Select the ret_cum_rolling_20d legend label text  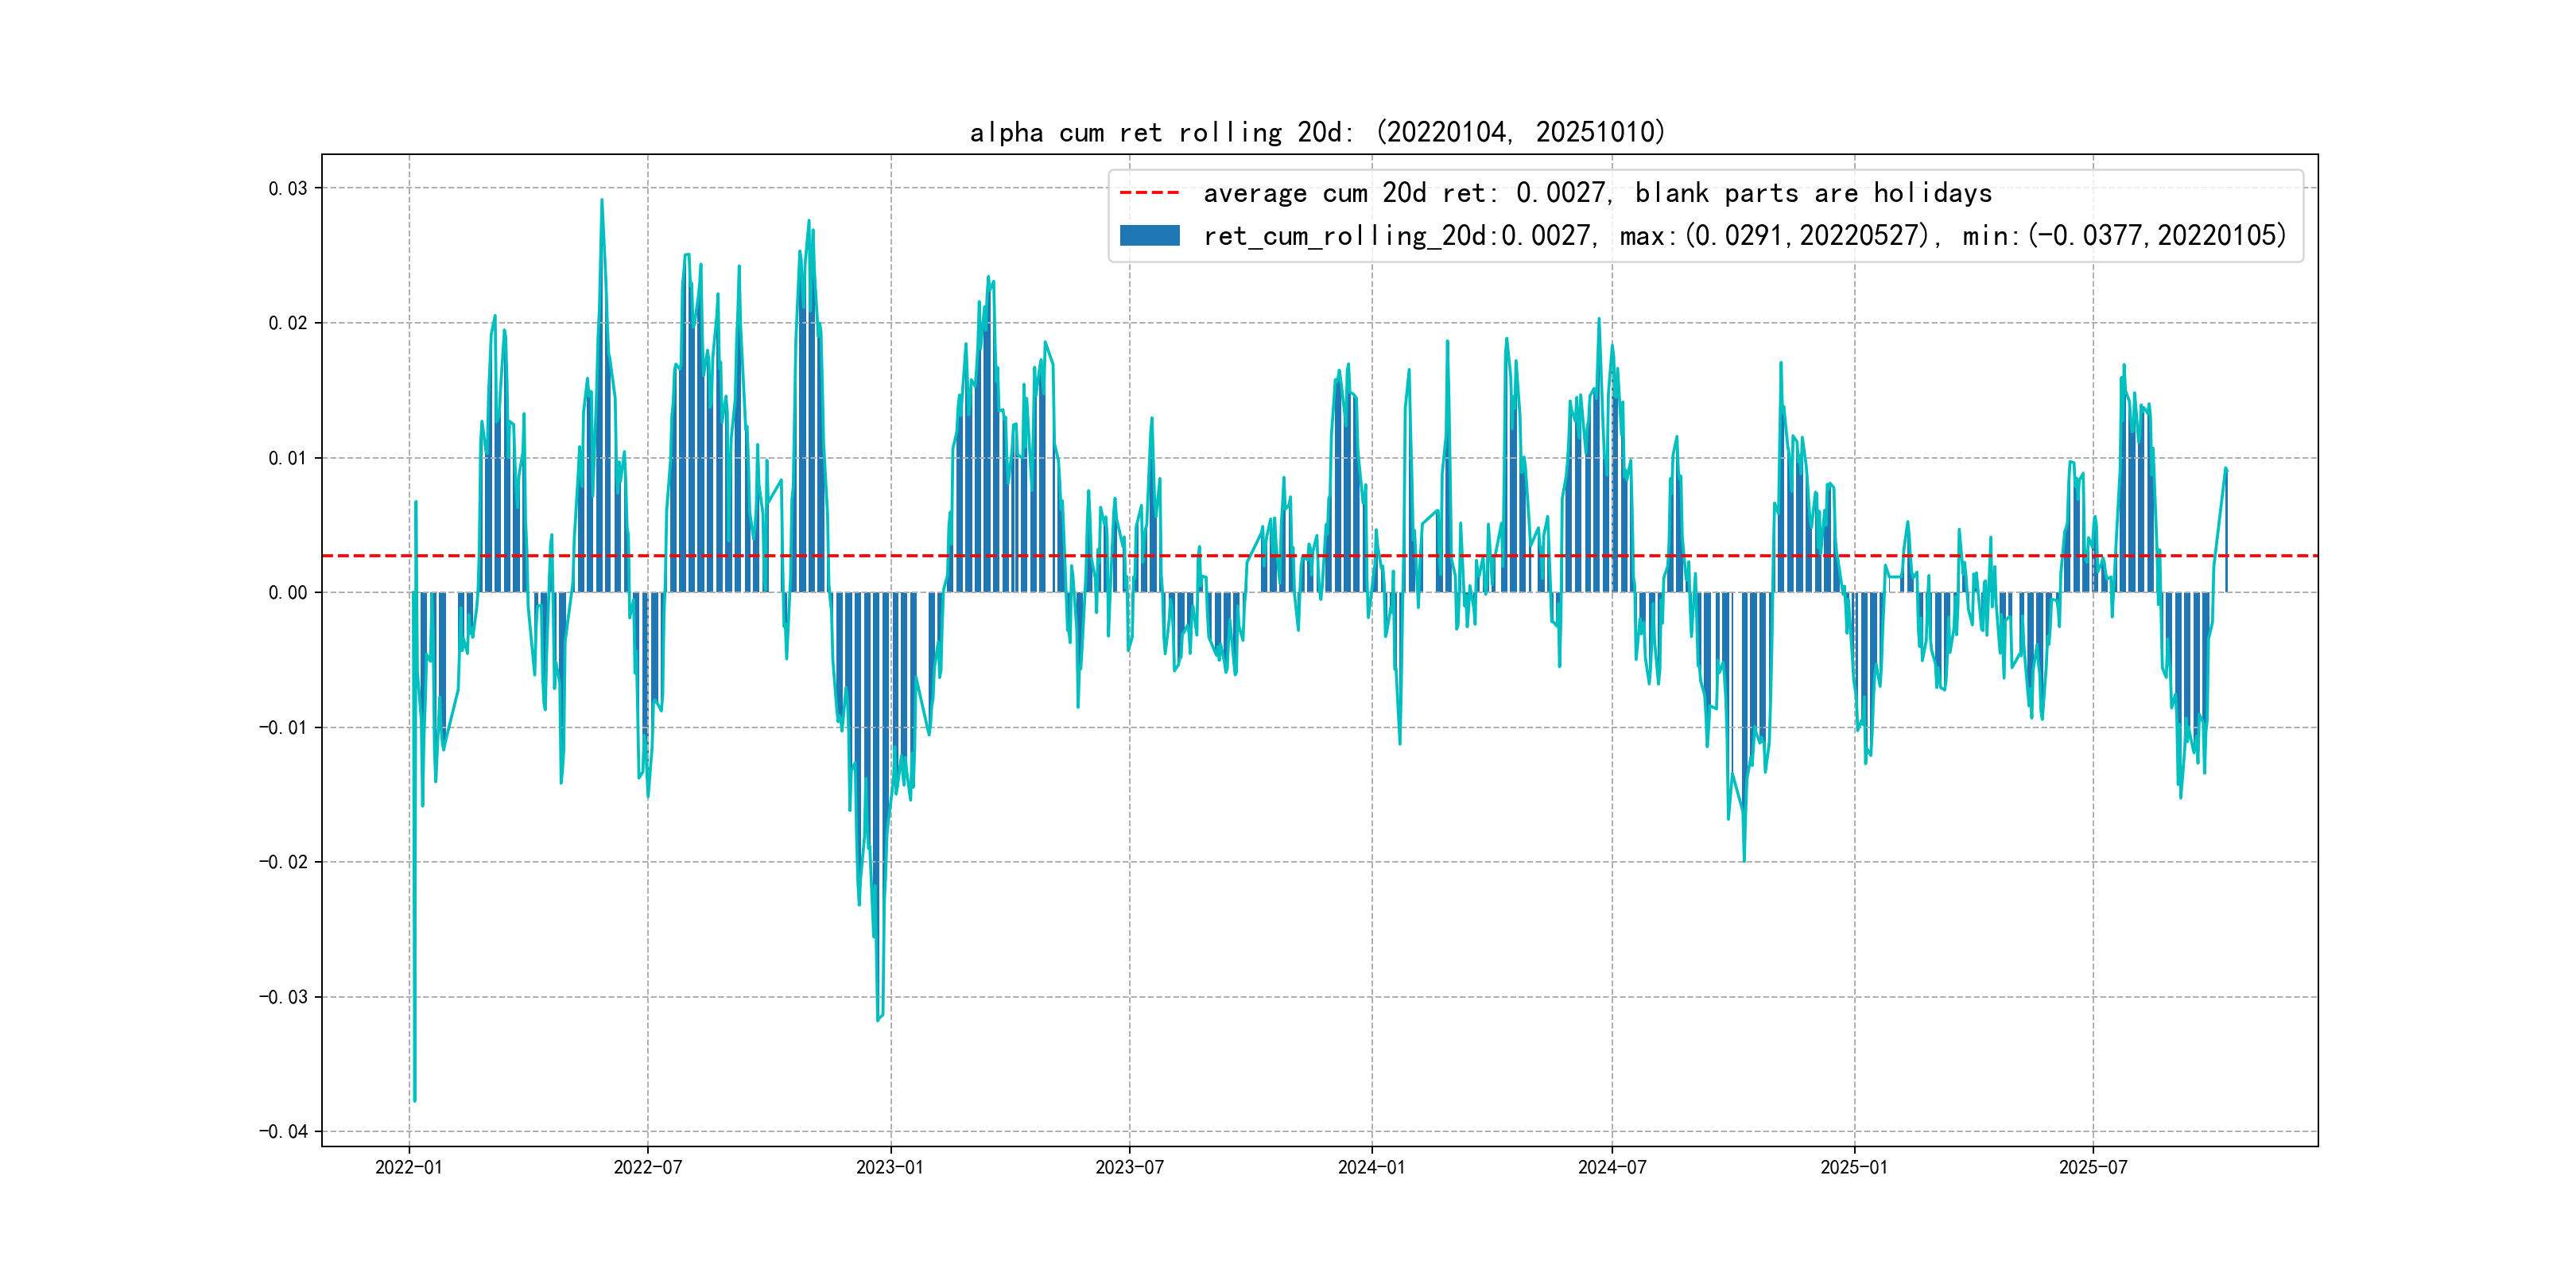point(1744,236)
